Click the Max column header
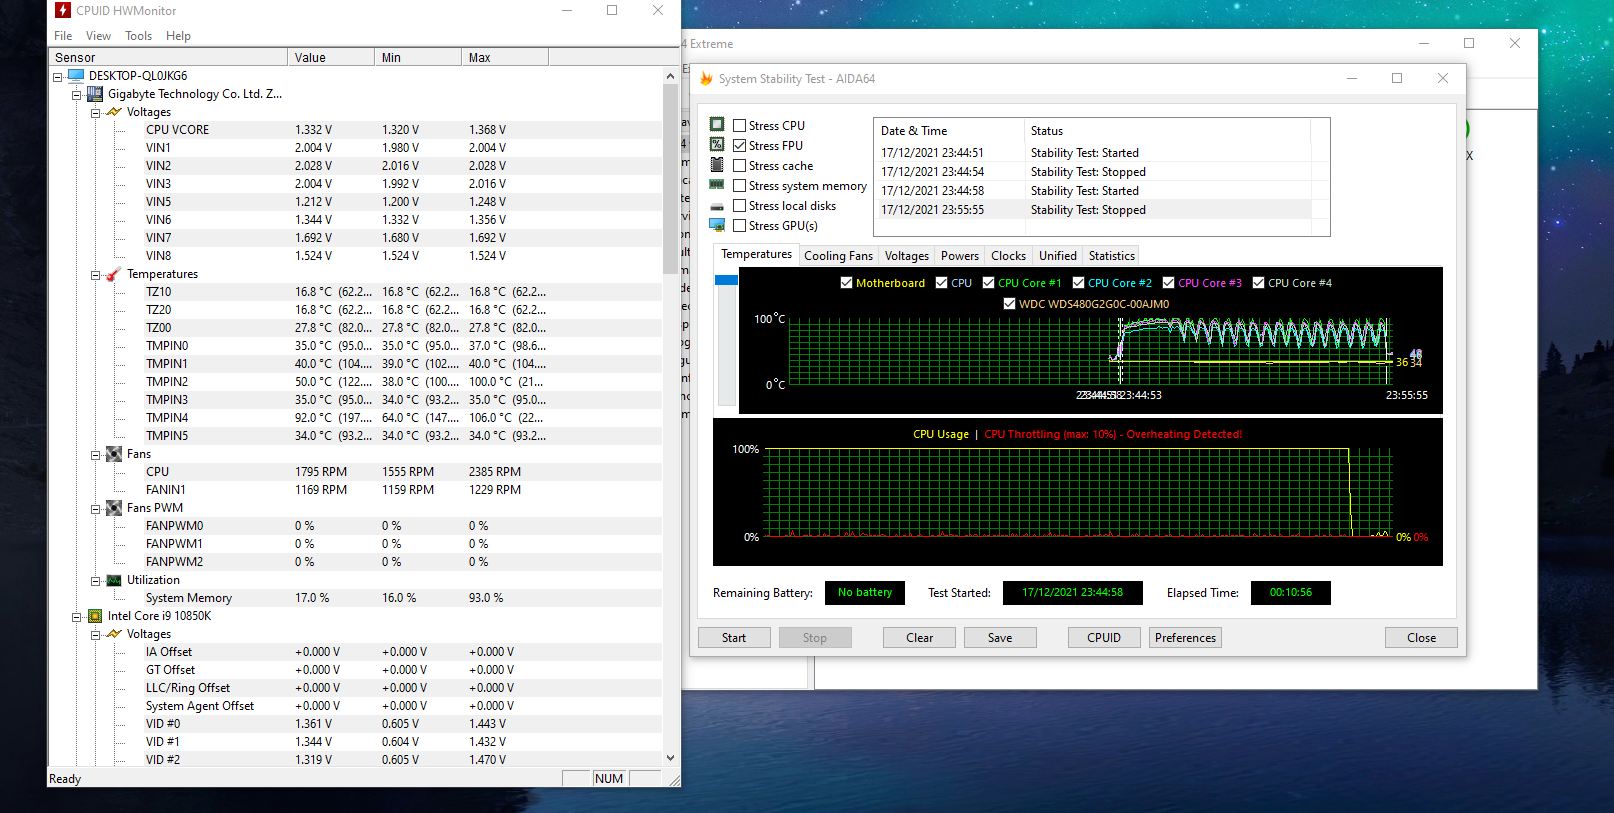1614x813 pixels. click(x=505, y=58)
